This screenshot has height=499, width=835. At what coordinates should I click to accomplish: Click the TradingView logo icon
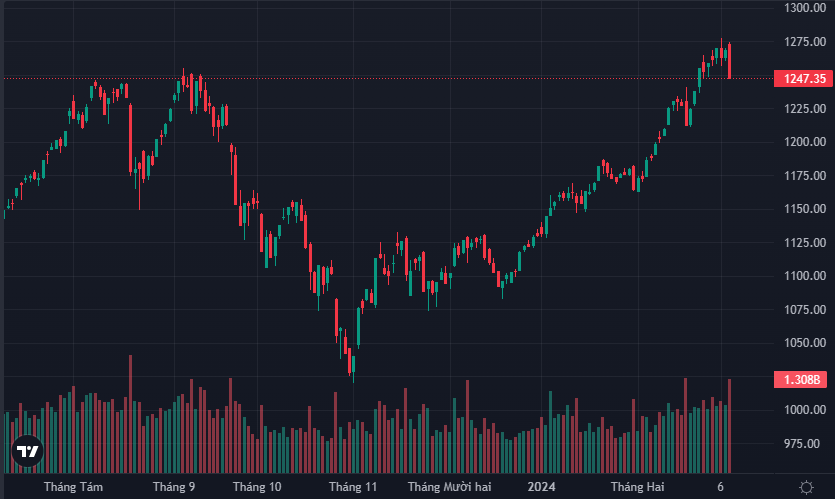(28, 451)
